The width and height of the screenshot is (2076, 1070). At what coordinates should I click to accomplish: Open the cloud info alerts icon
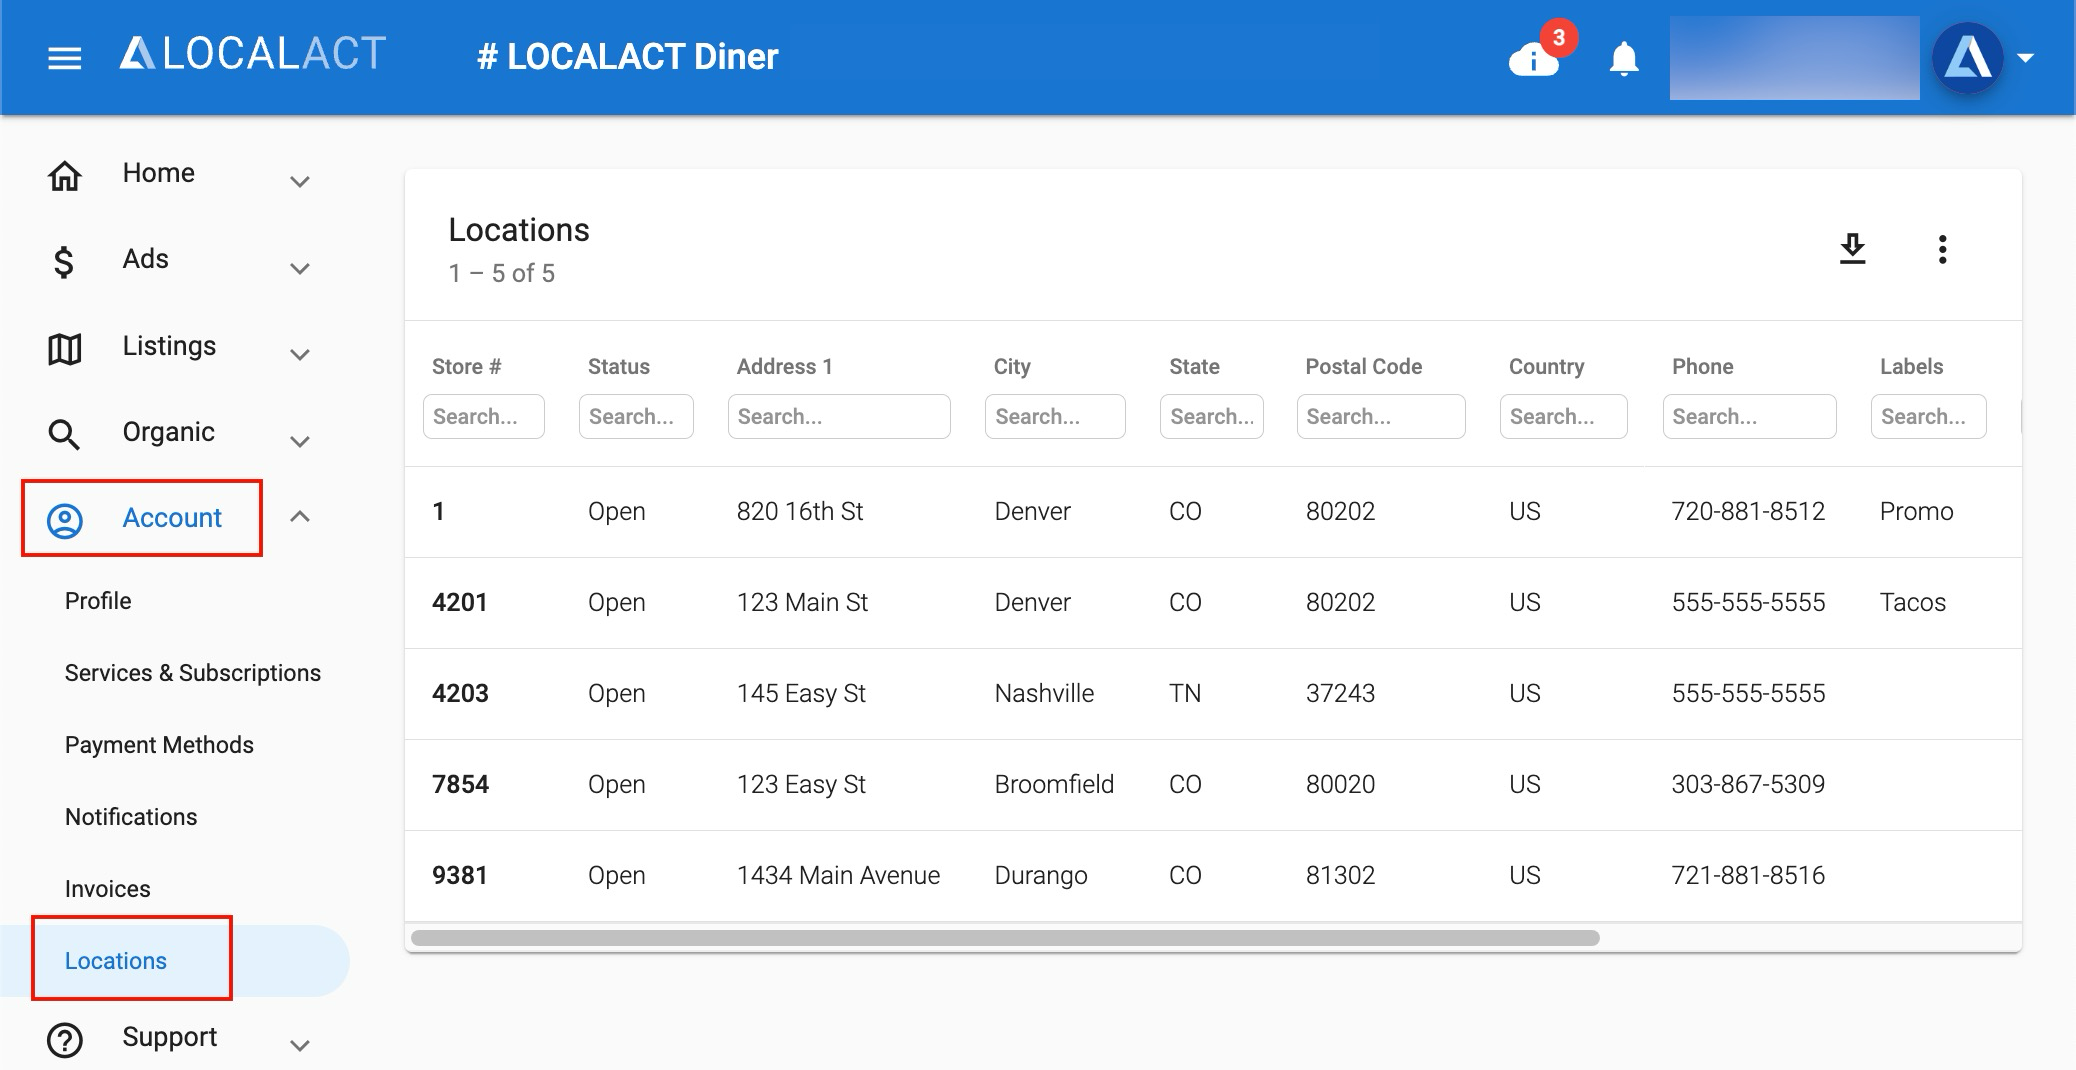[1534, 60]
